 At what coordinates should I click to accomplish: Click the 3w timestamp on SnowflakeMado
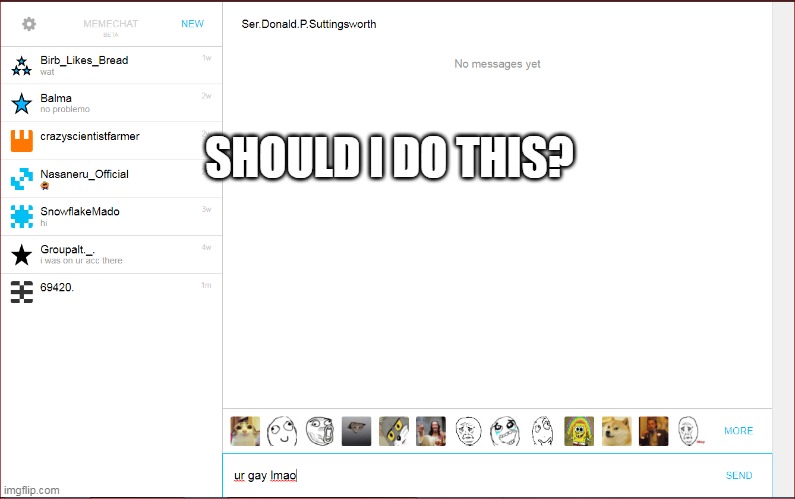pyautogui.click(x=206, y=209)
